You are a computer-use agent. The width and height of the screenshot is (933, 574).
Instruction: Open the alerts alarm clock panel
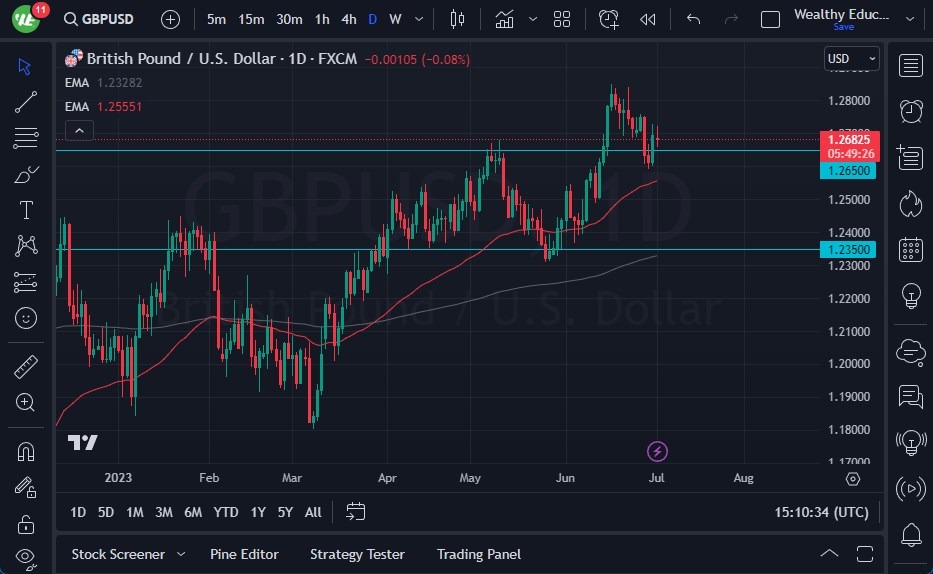coord(910,111)
